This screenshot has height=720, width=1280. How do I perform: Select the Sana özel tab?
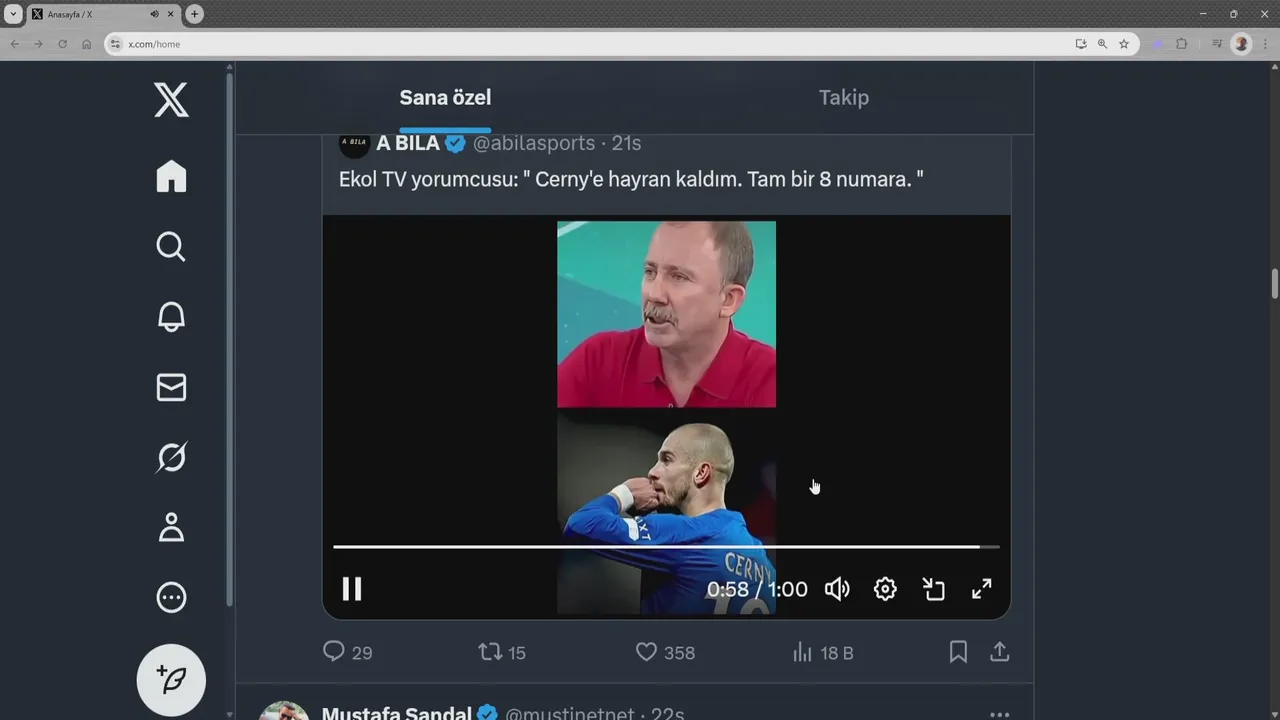(x=445, y=97)
